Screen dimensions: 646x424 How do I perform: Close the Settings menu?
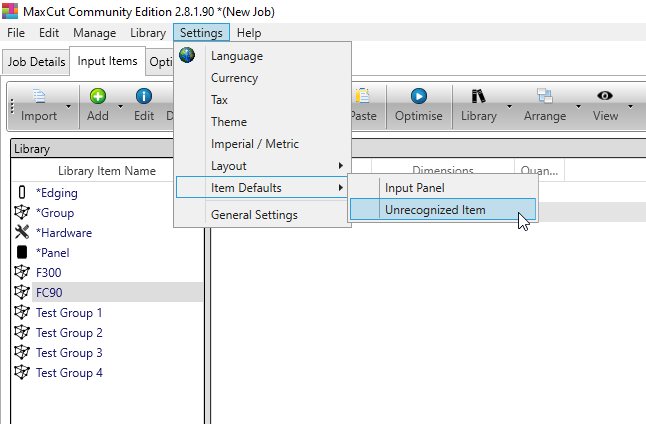(201, 33)
